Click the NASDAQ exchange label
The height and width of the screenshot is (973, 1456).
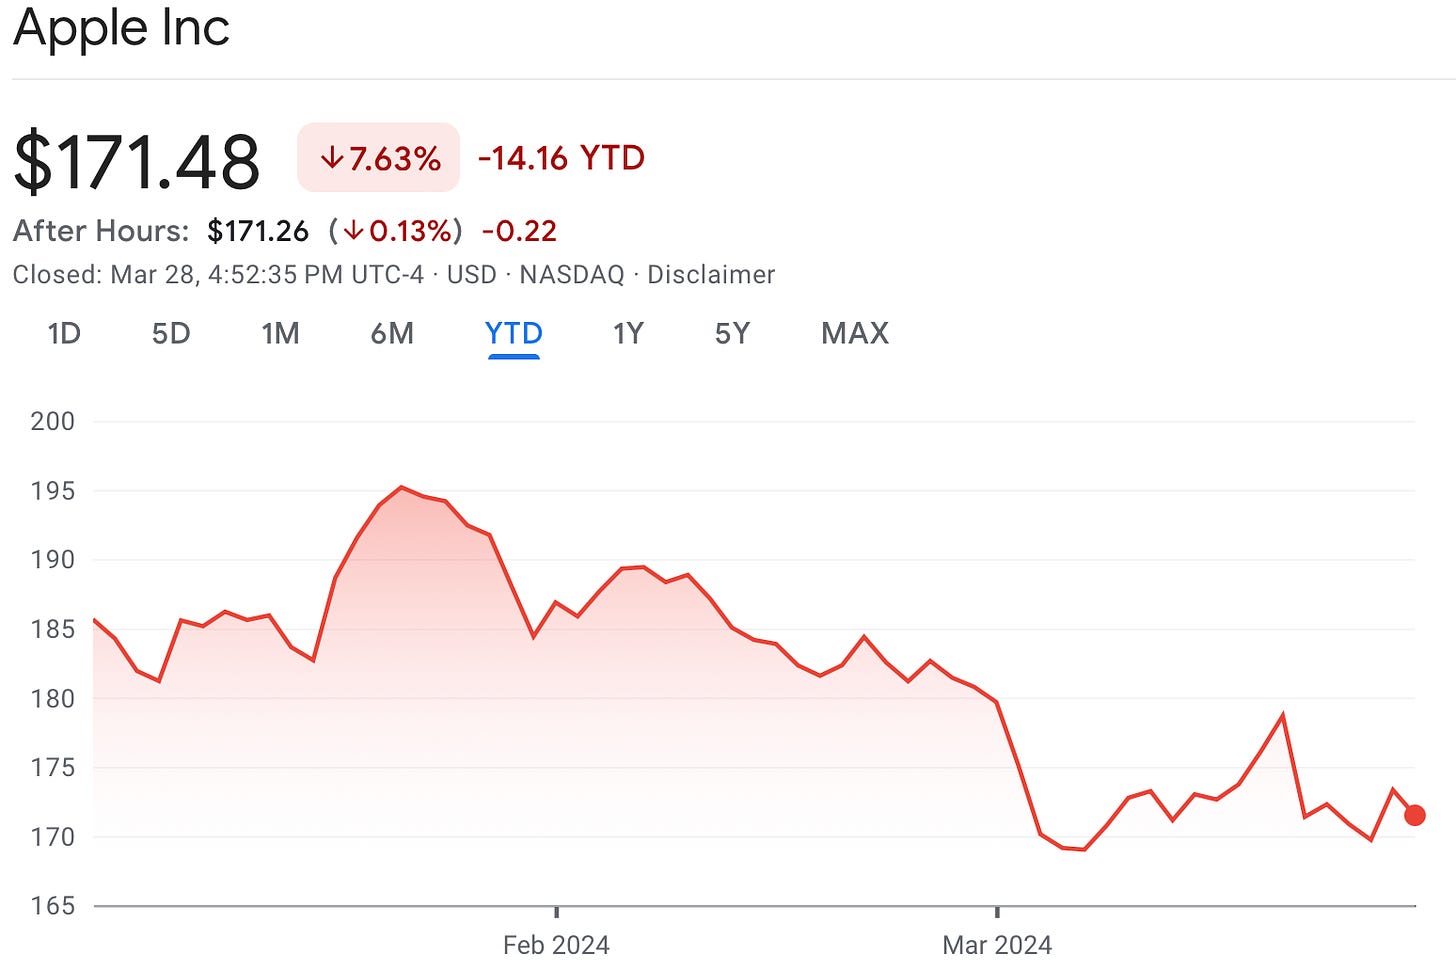pyautogui.click(x=571, y=275)
